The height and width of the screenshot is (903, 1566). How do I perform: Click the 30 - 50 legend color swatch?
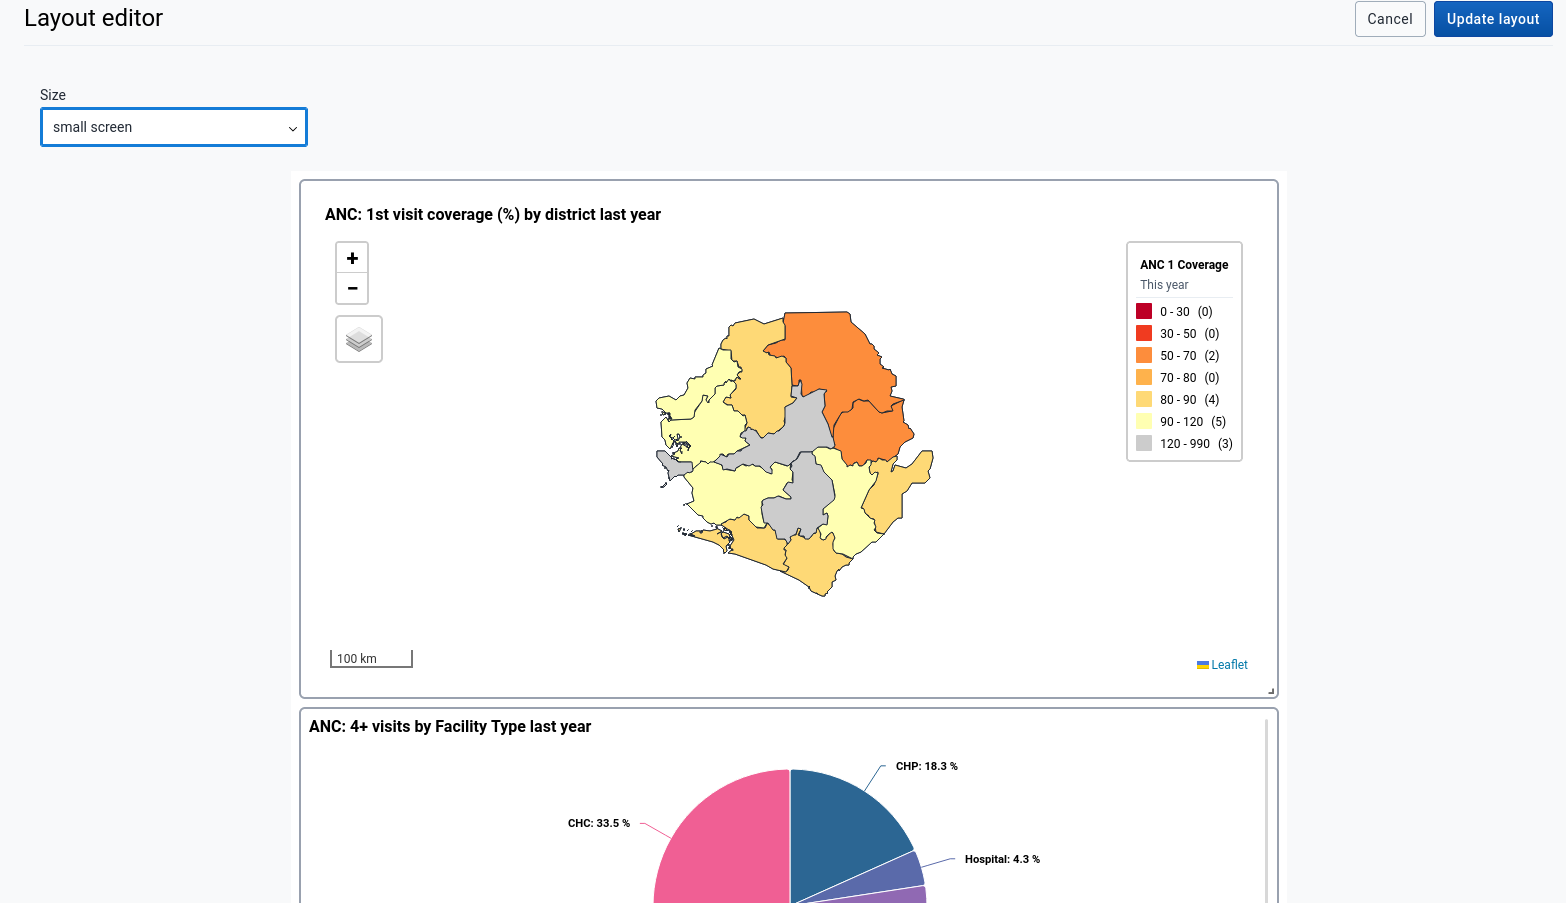click(1144, 333)
